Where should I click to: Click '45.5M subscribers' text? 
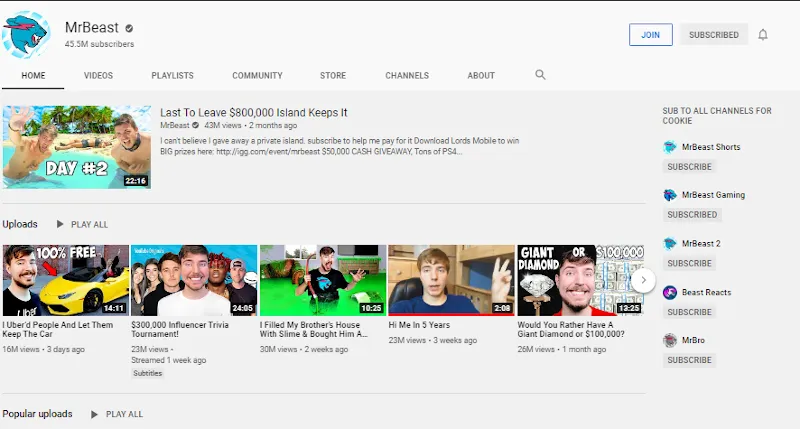[x=99, y=44]
